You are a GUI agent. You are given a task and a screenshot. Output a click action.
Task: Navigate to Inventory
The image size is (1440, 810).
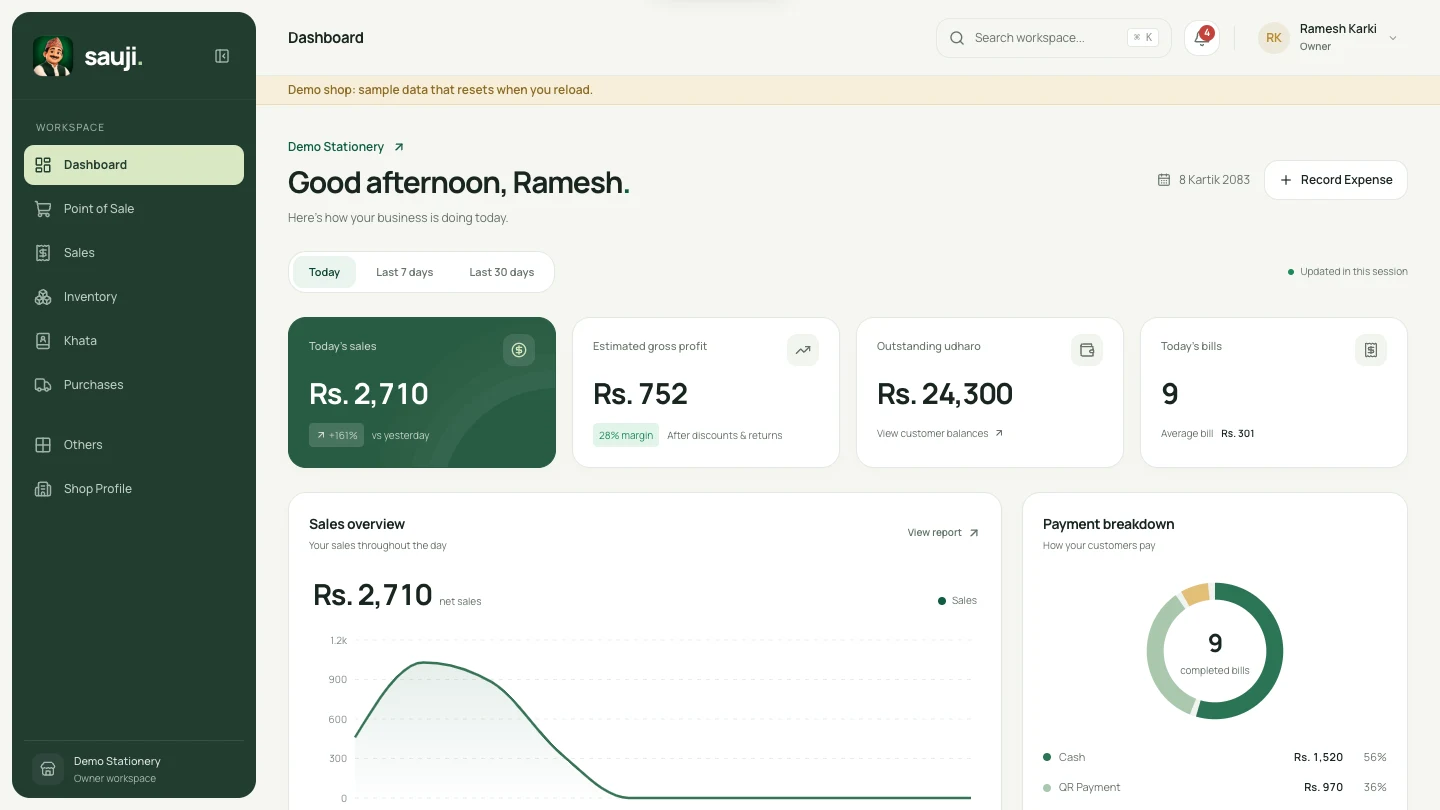(x=134, y=297)
